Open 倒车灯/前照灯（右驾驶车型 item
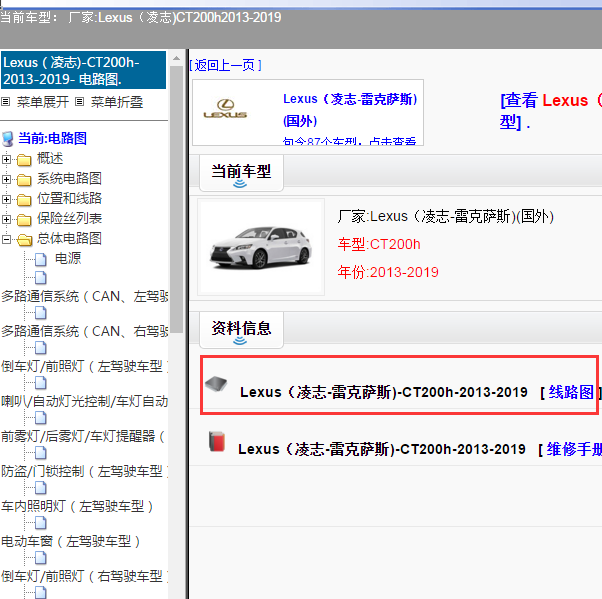 (x=84, y=576)
